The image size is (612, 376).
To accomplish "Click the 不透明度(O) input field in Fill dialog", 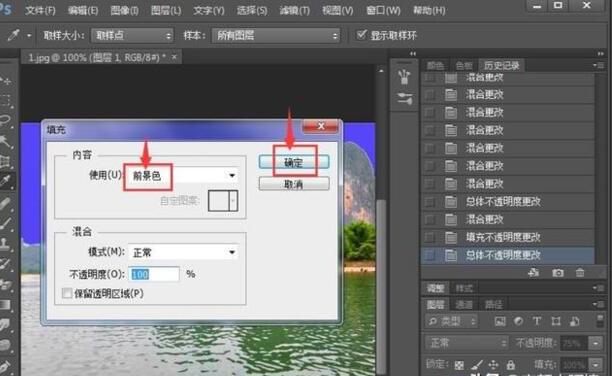I will click(154, 274).
